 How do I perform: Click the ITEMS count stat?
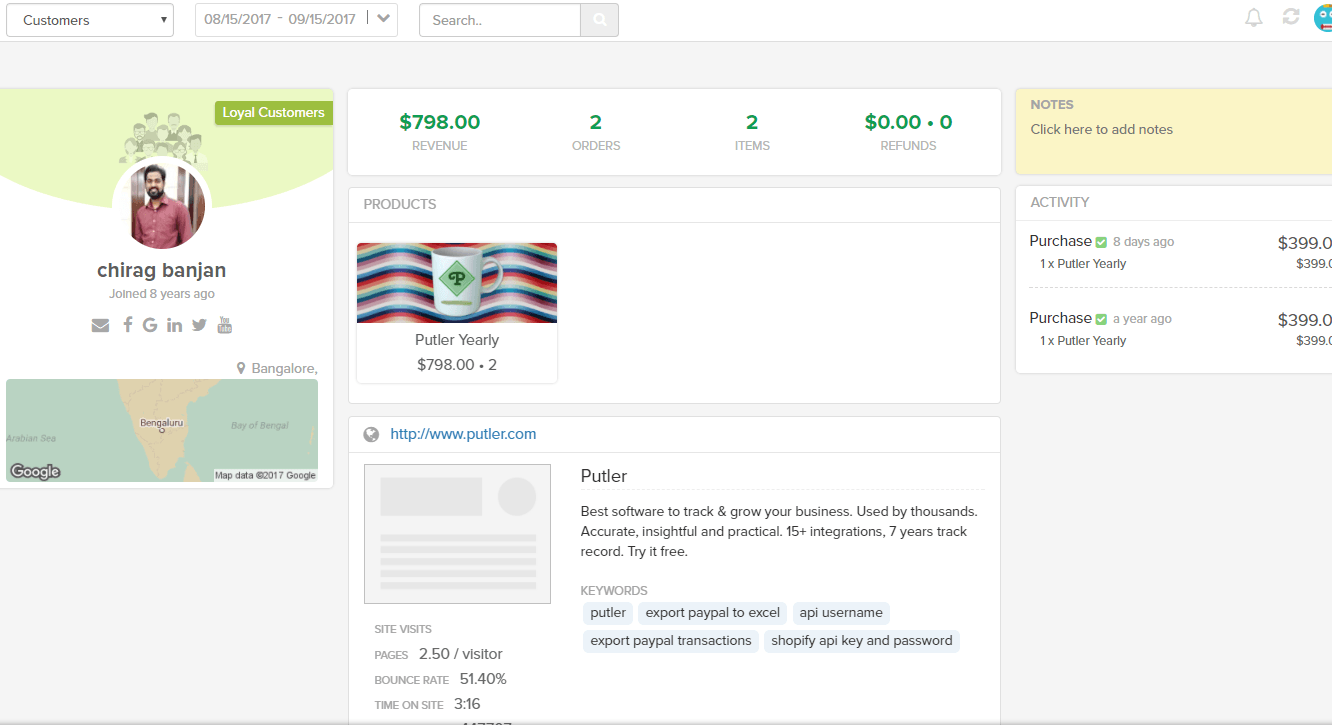(x=752, y=132)
